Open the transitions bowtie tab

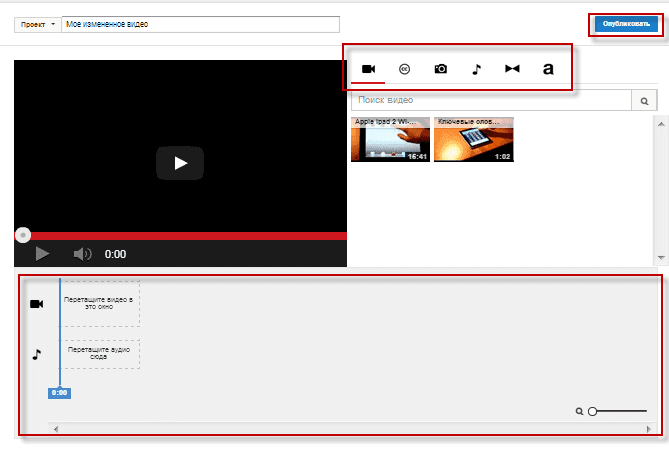click(512, 69)
